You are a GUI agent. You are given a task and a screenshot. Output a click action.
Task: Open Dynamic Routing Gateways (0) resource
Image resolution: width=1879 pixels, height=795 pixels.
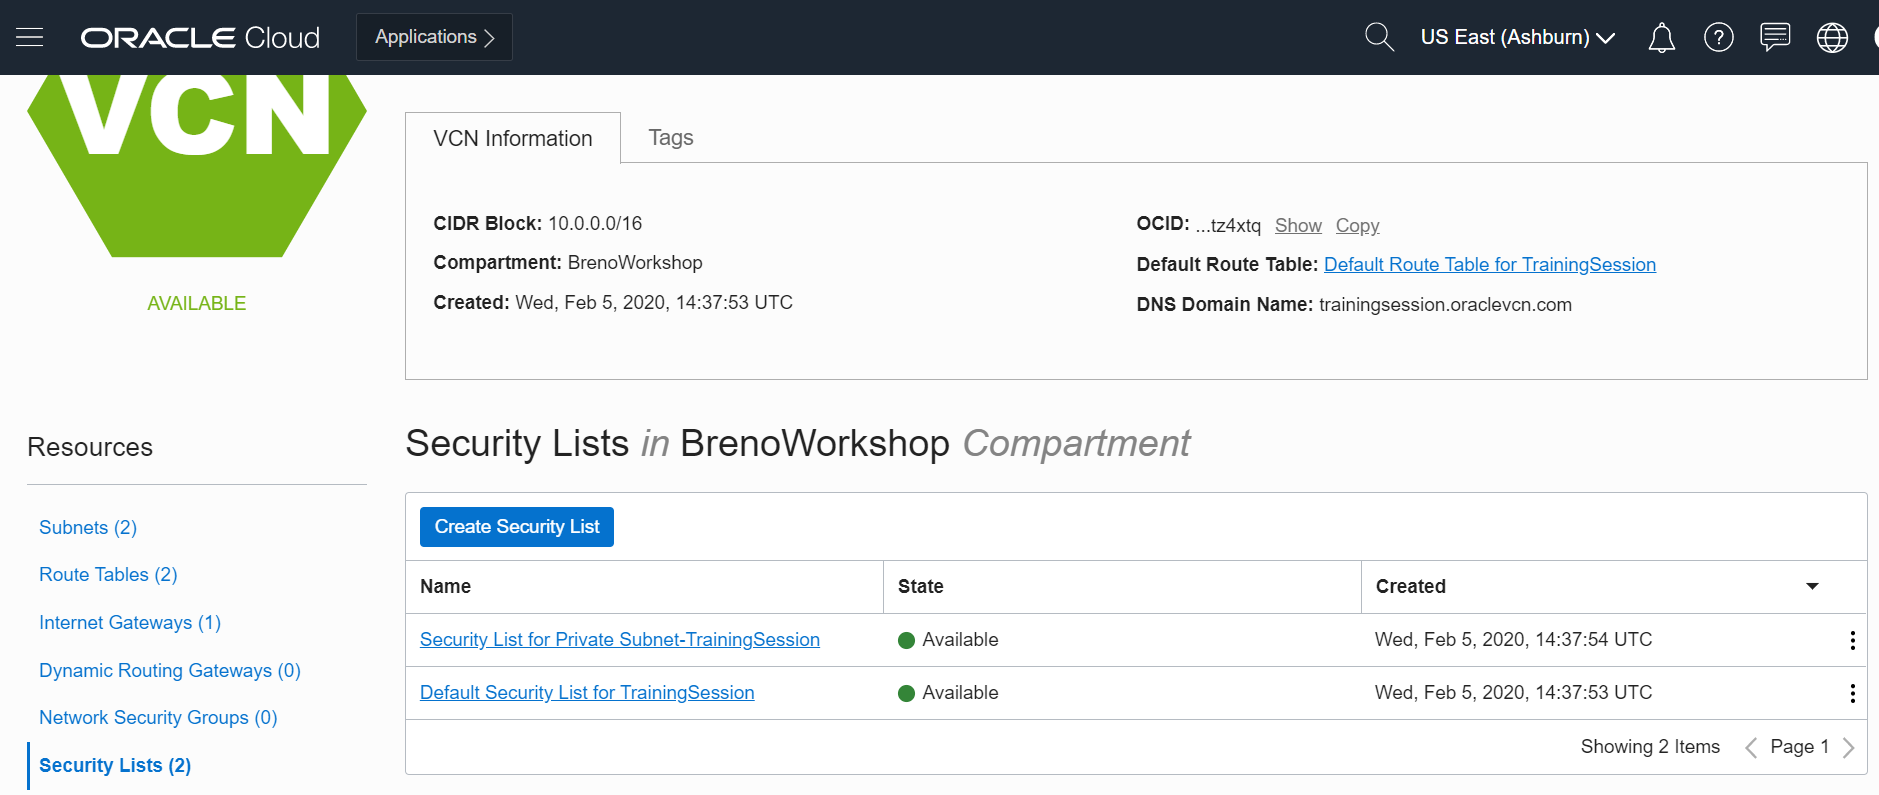(170, 670)
